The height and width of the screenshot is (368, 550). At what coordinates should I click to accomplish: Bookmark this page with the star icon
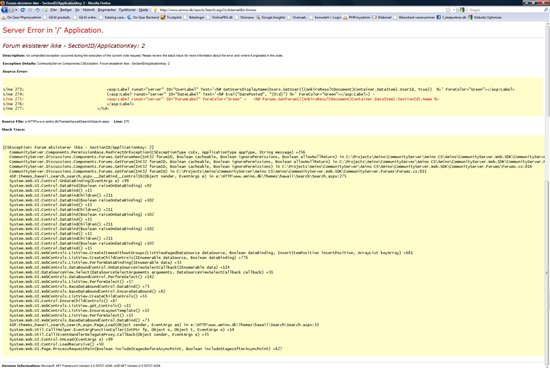tap(448, 10)
